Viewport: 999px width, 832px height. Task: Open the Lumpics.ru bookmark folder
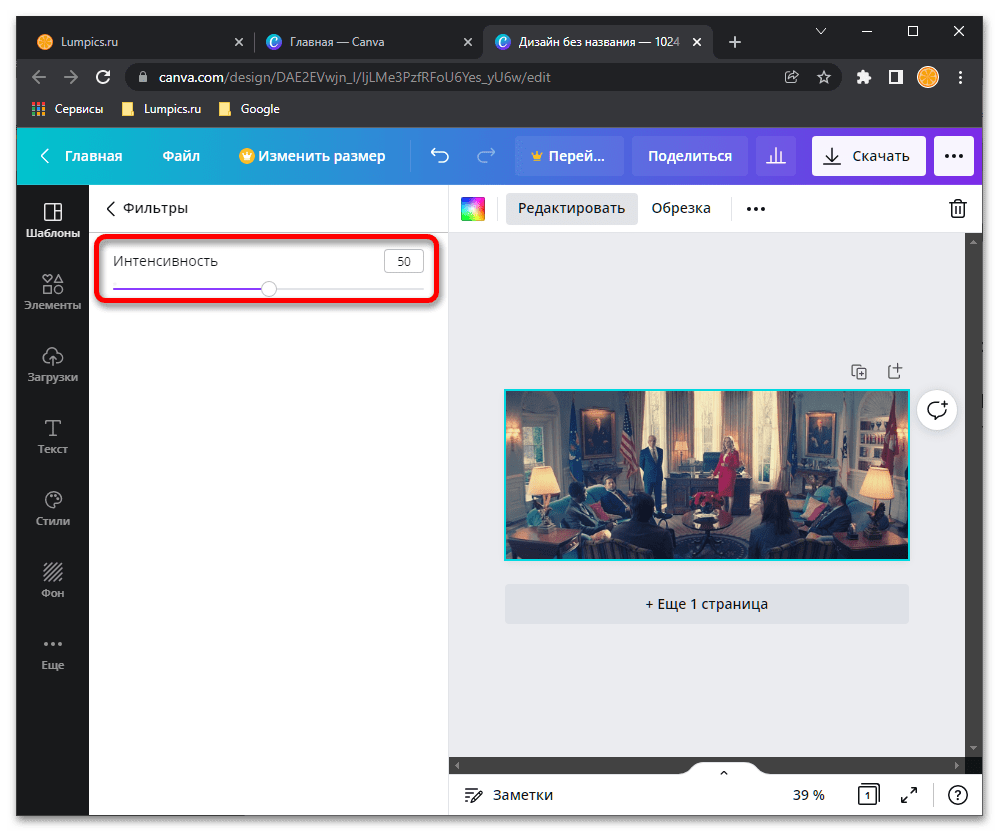(x=161, y=109)
